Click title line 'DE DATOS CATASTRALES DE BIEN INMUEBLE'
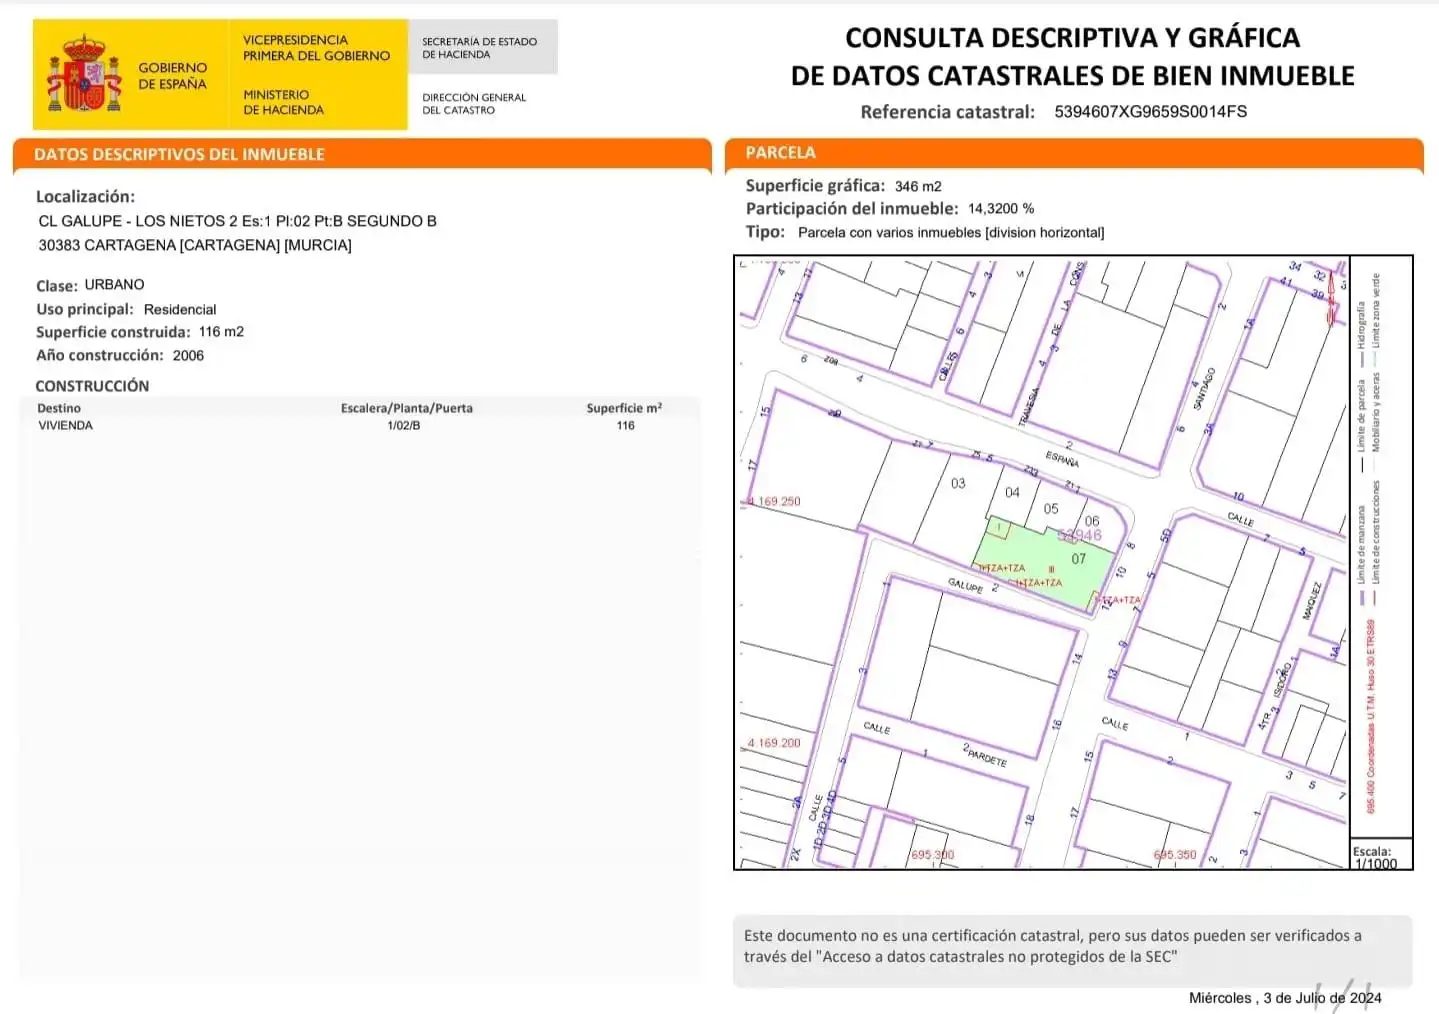Viewport: 1439px width, 1014px height. [1072, 76]
